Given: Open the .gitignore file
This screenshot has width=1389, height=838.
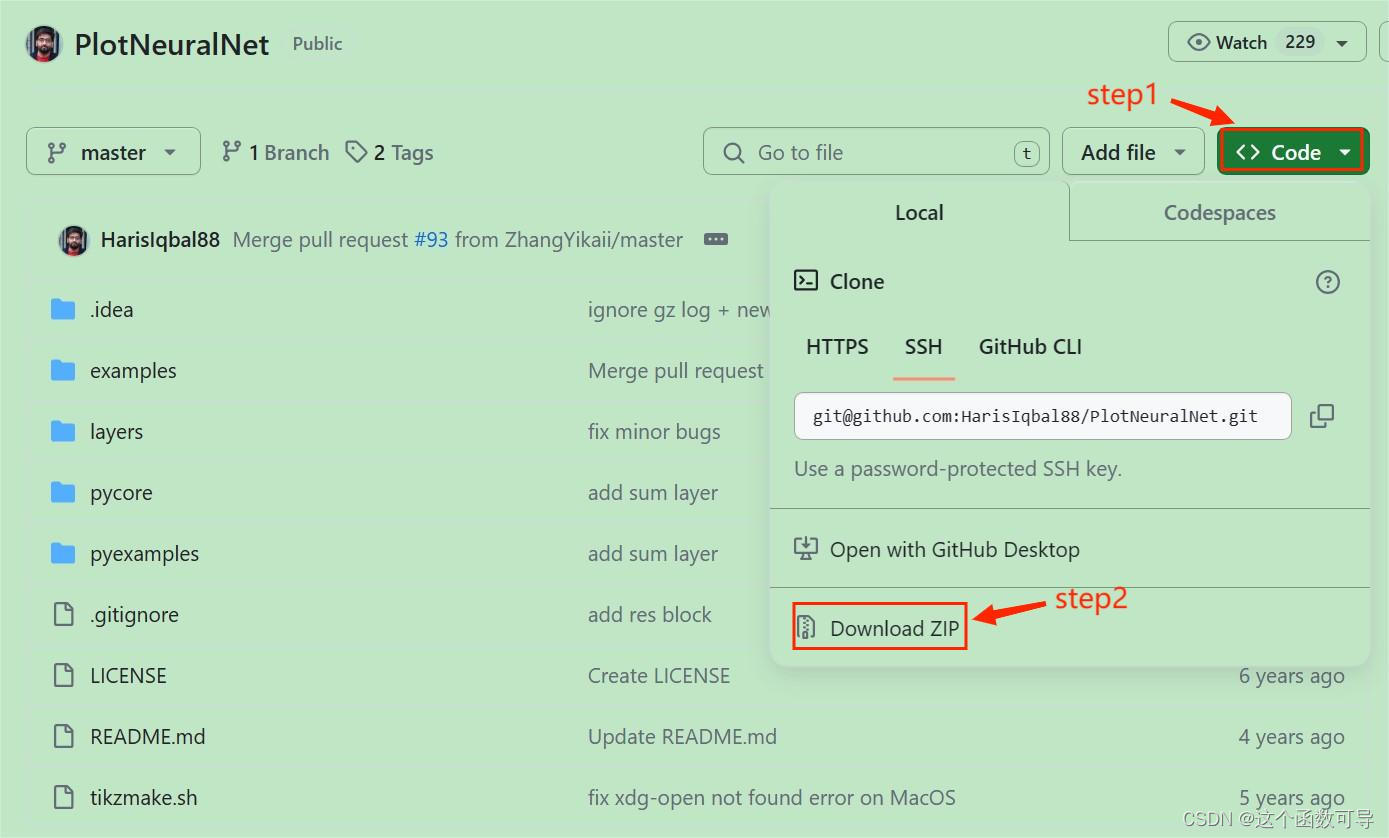Looking at the screenshot, I should click(134, 615).
